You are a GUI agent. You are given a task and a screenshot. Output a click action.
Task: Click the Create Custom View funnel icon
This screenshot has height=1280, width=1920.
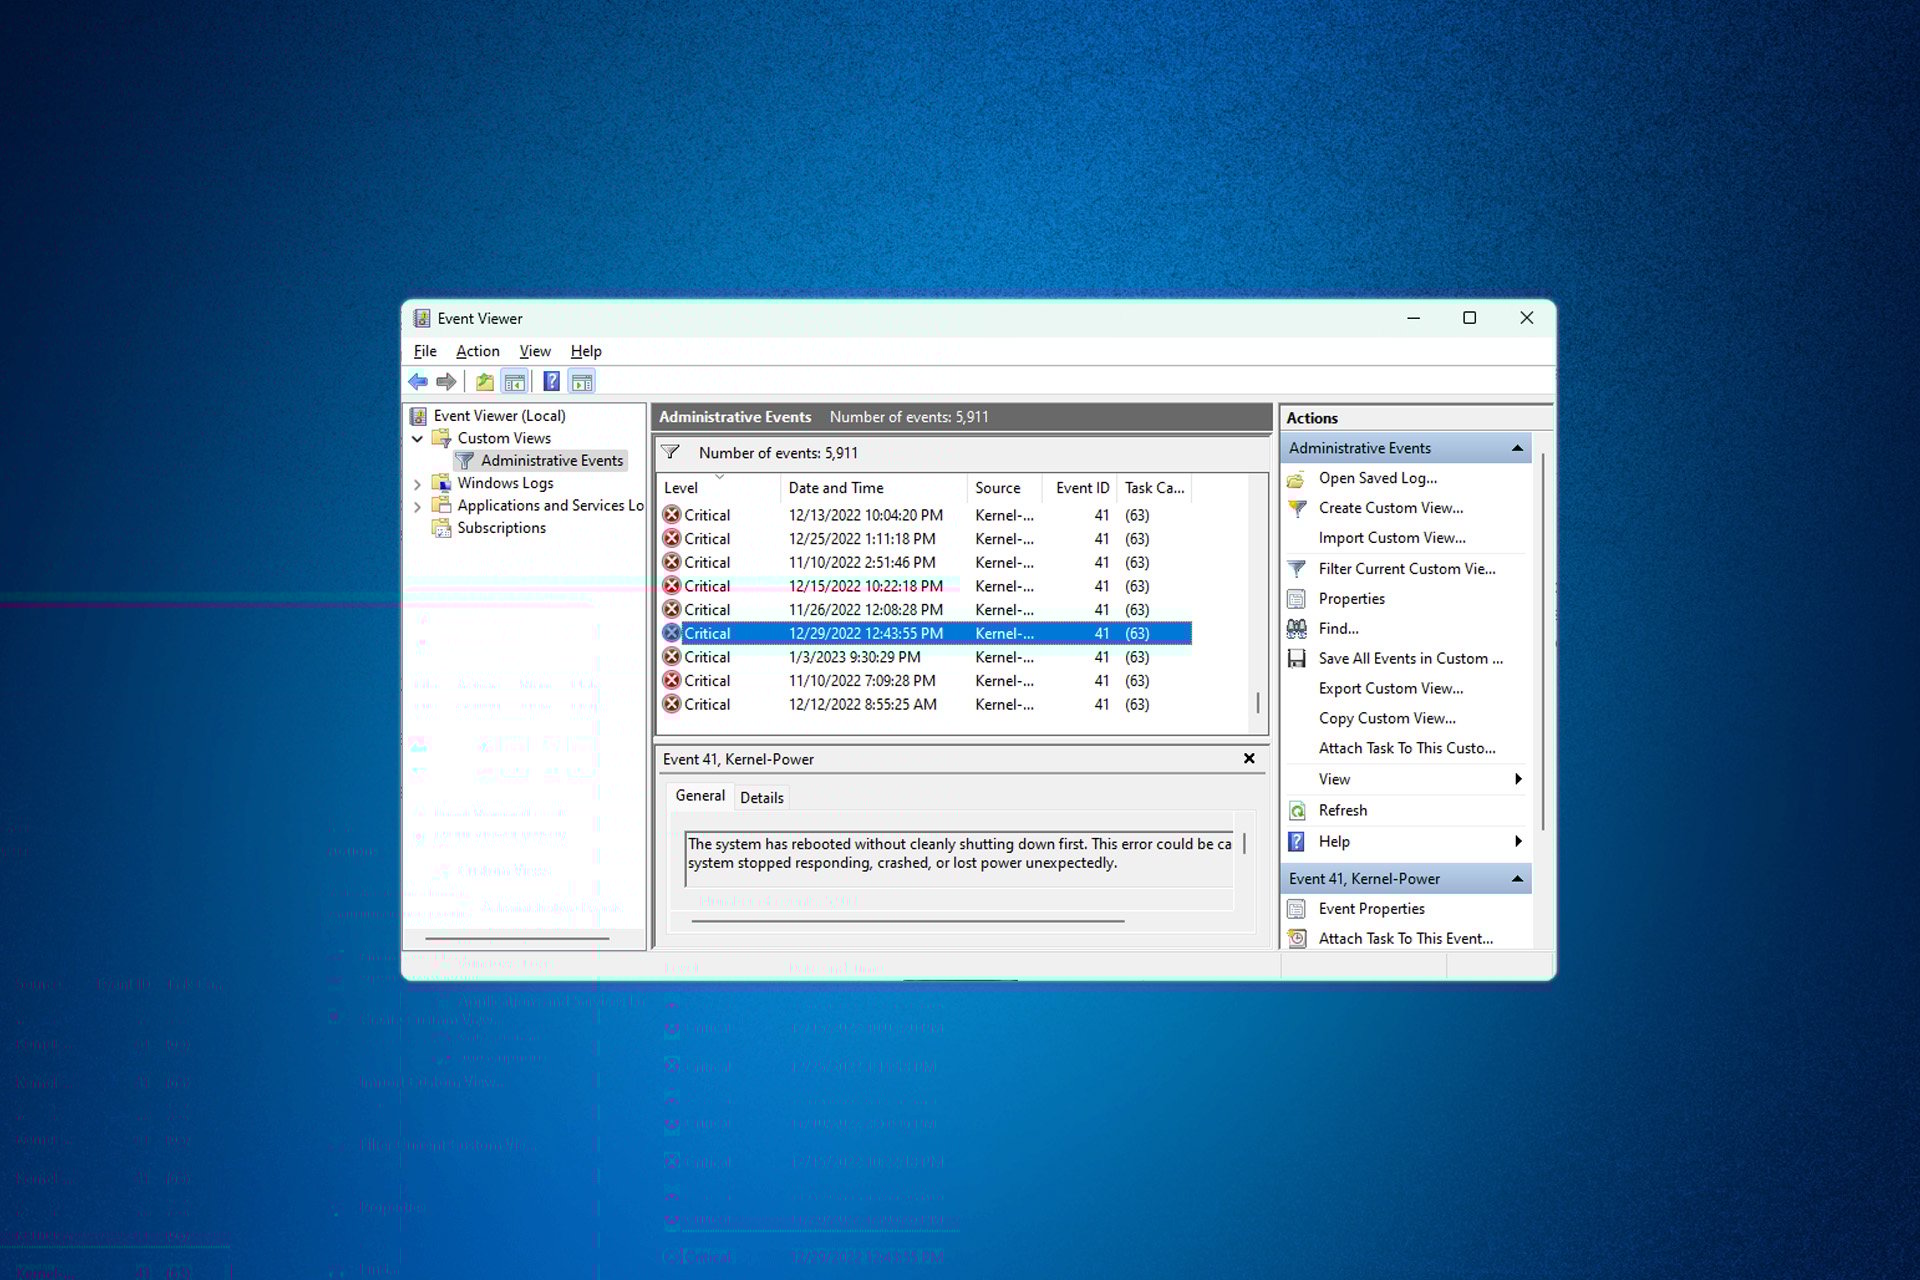click(x=1297, y=508)
